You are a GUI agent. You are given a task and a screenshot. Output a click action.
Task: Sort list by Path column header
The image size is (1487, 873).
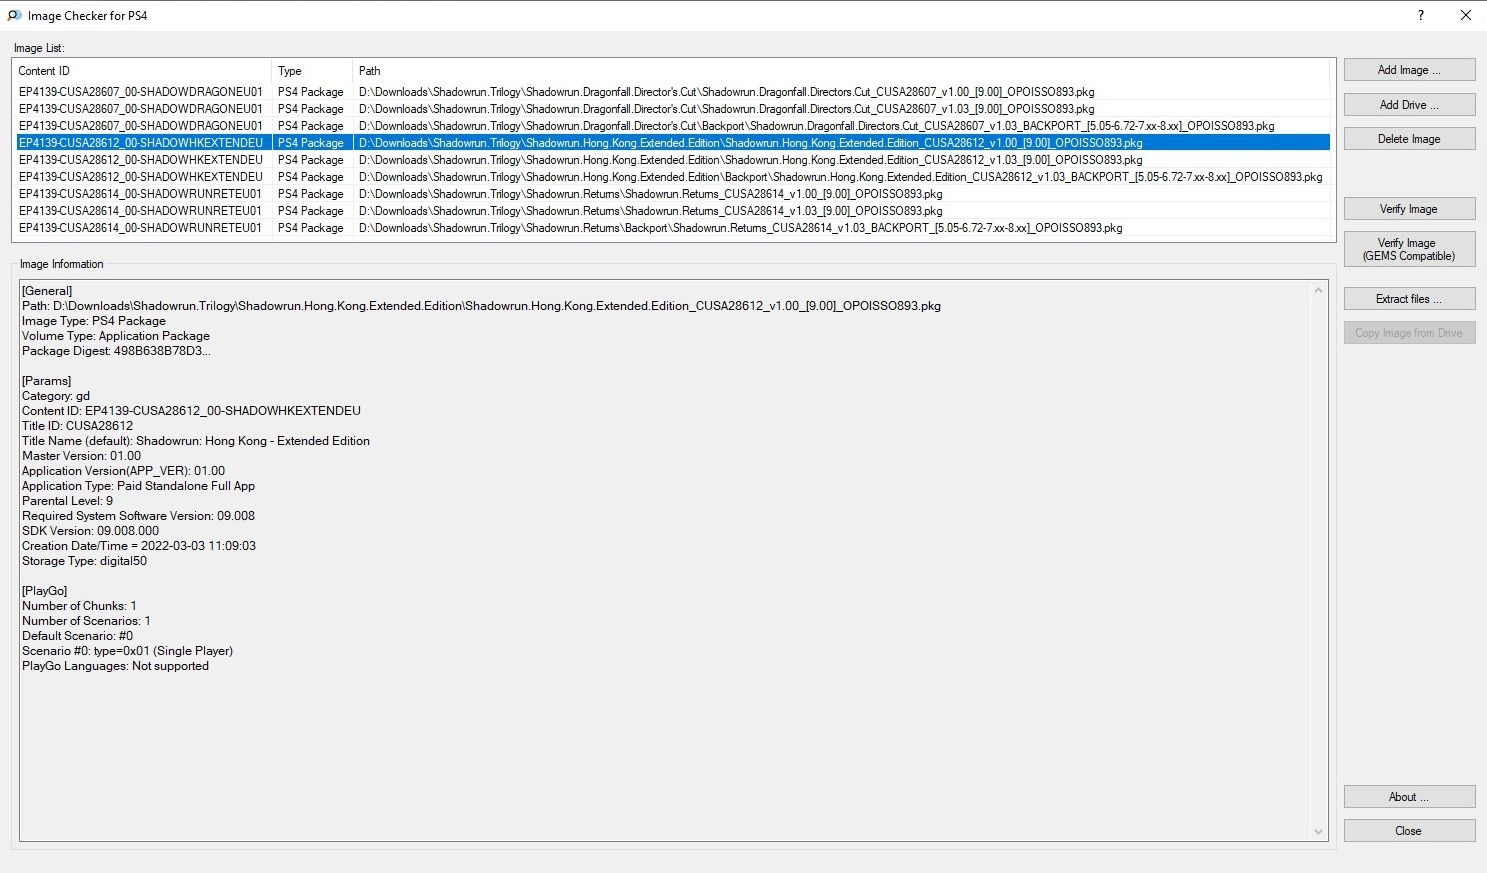(841, 71)
